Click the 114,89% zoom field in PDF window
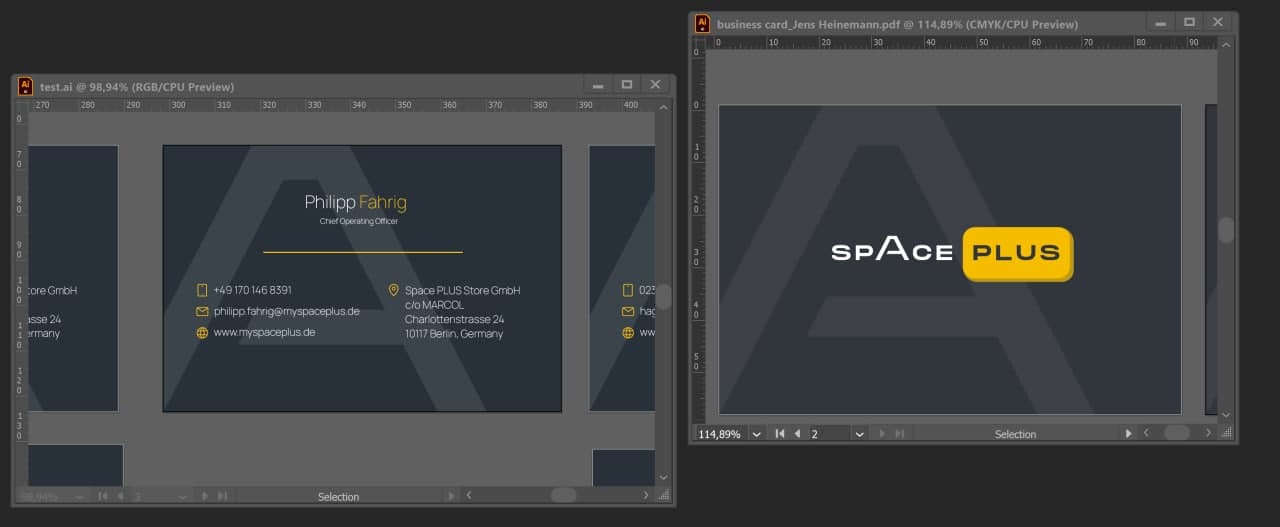Screen dimensions: 1280x527 720,434
